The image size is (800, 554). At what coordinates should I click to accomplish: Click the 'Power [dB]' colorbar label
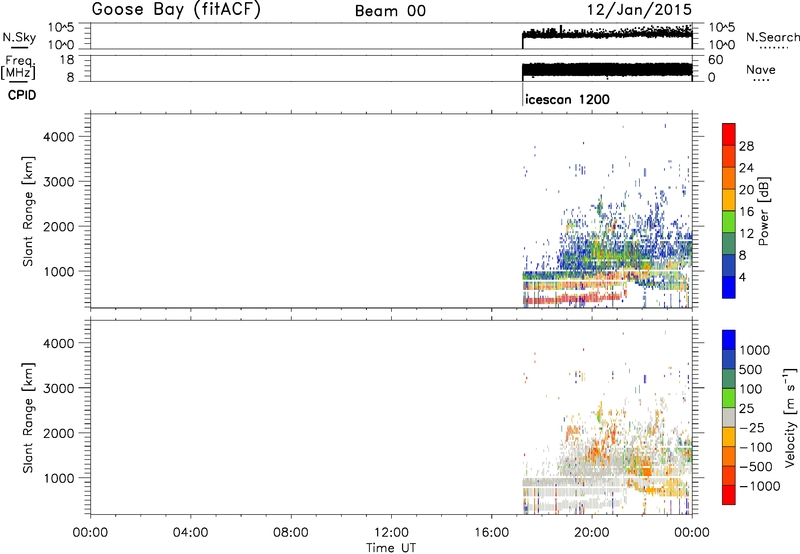(x=763, y=211)
